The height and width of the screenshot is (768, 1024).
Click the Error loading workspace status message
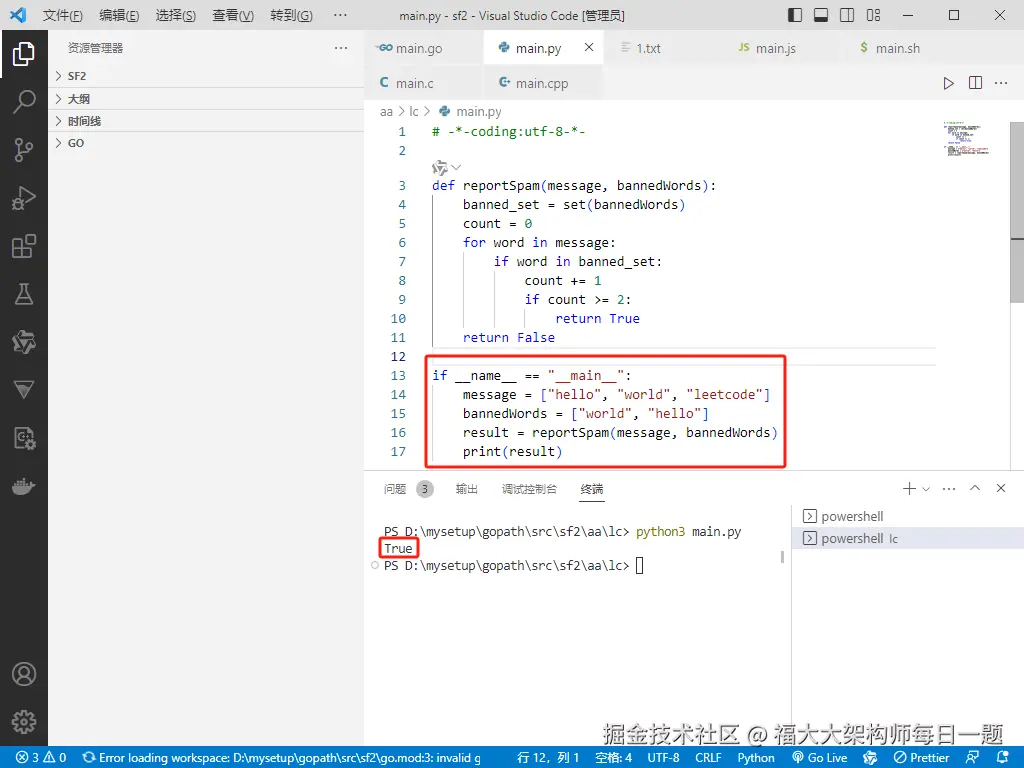(x=281, y=758)
